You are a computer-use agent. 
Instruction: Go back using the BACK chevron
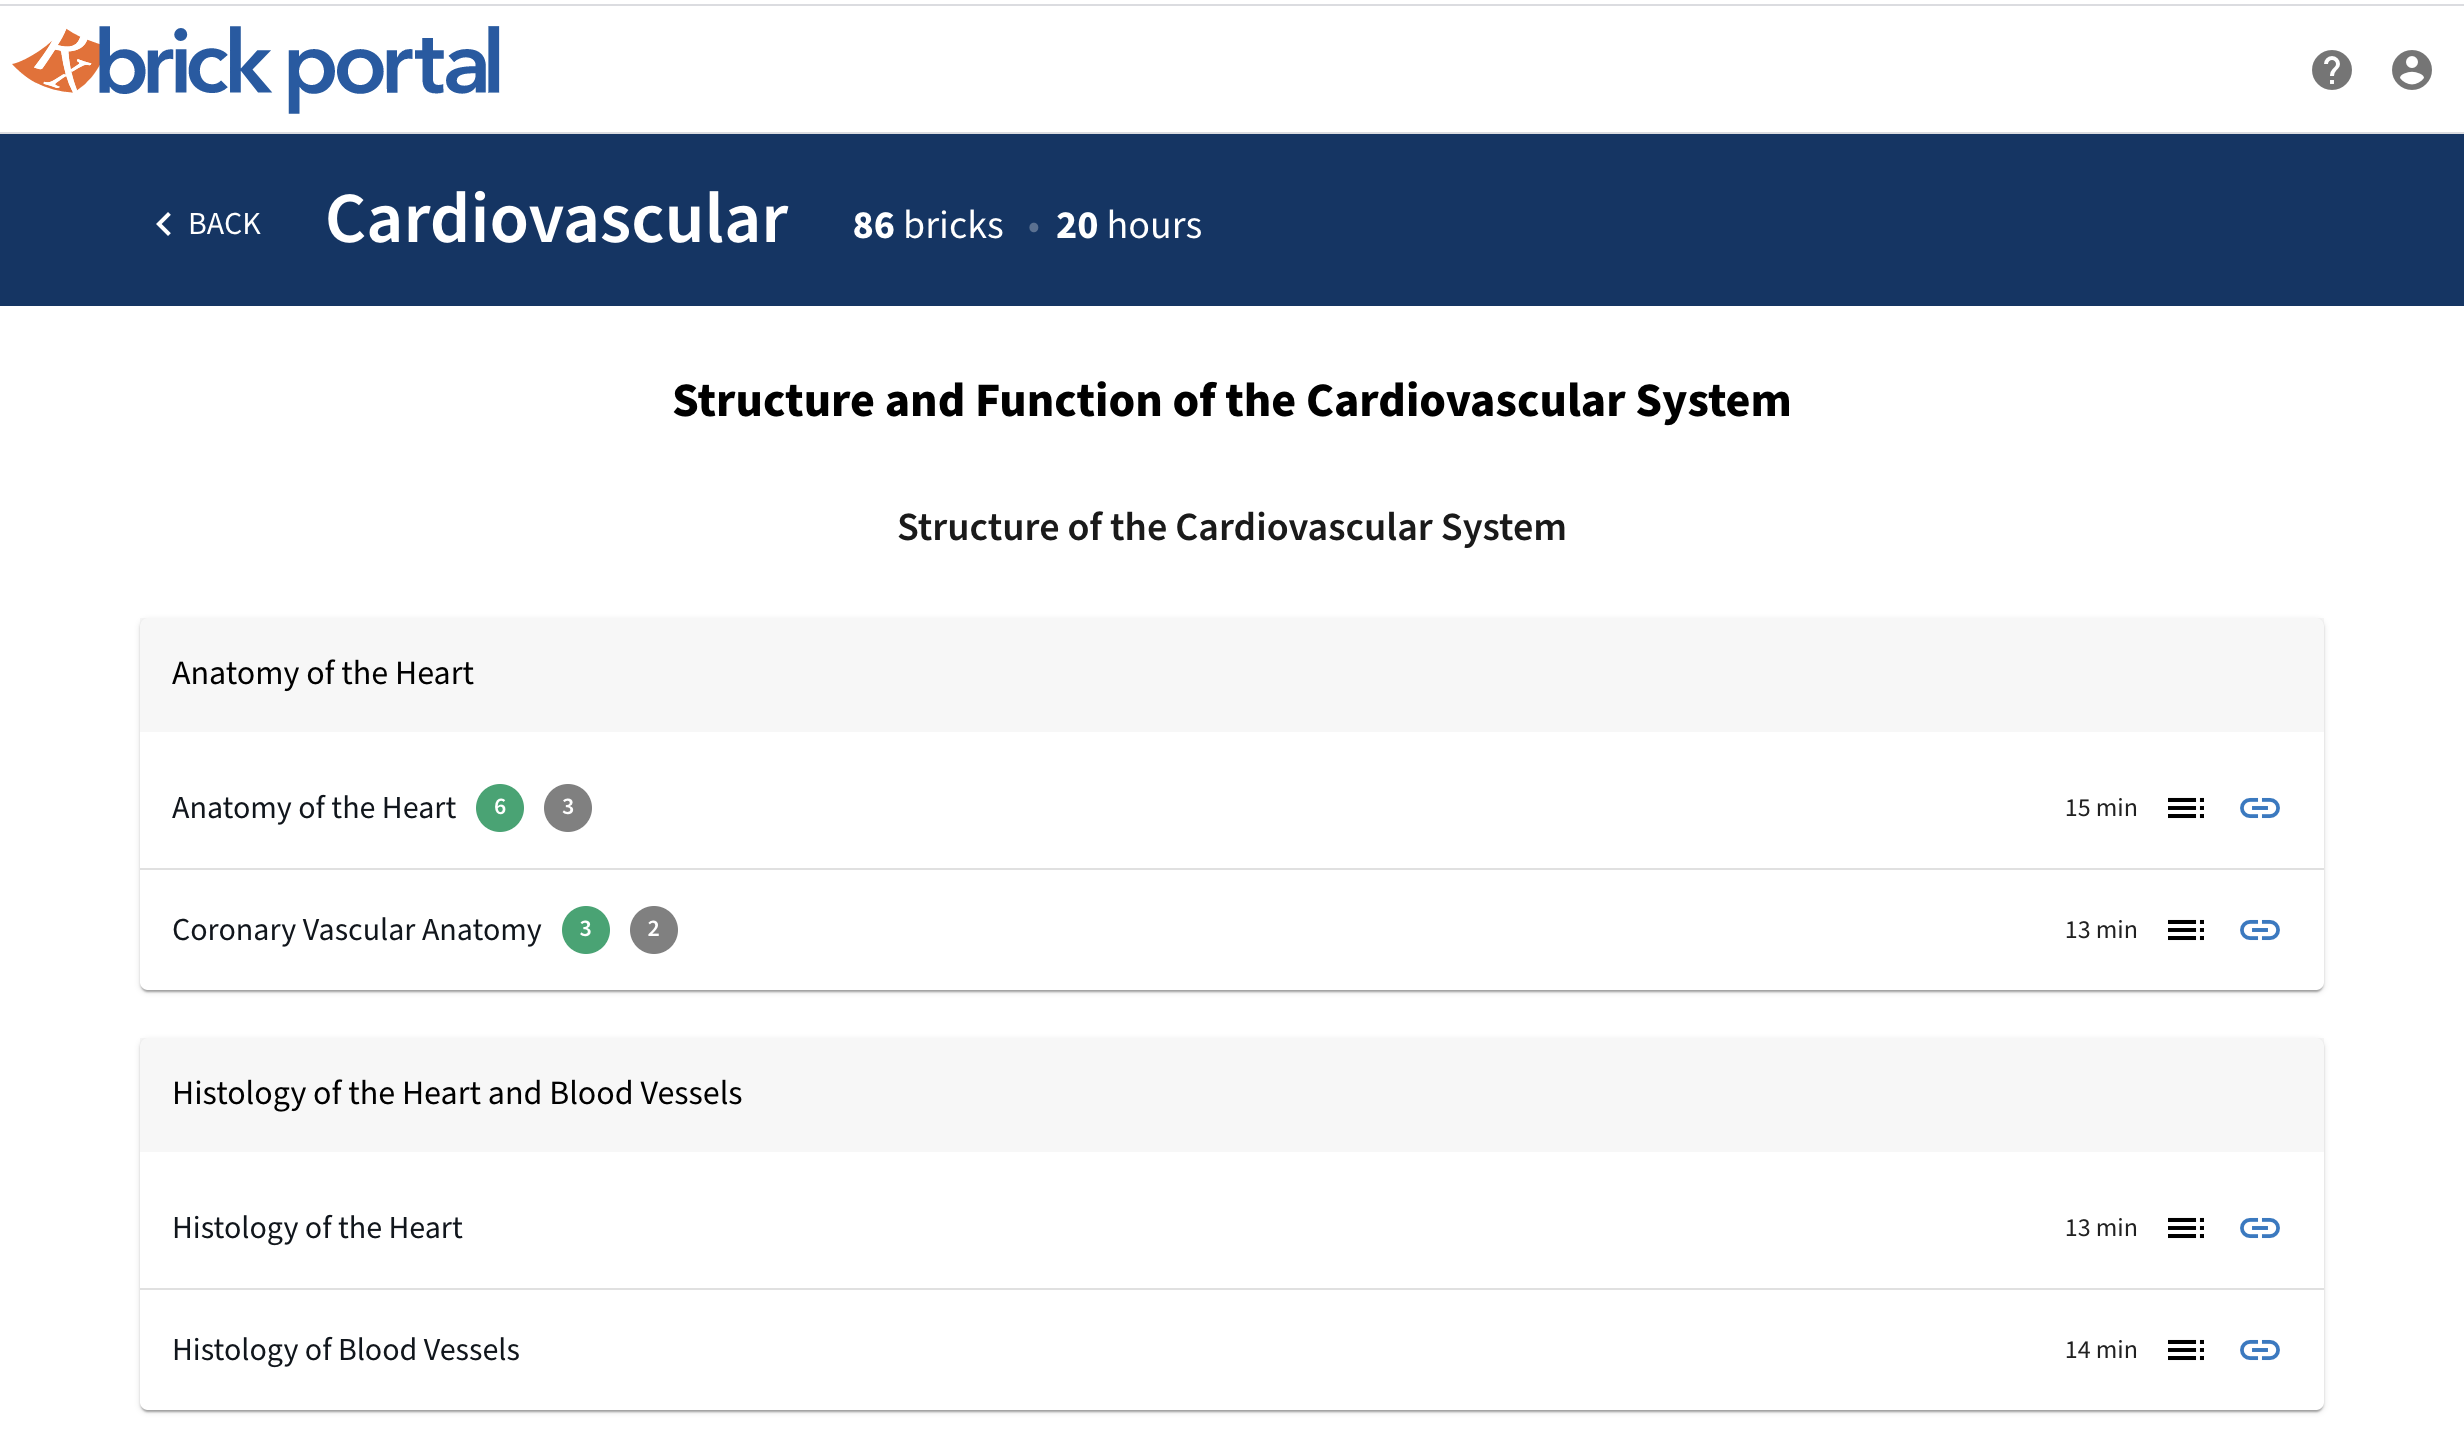[208, 224]
